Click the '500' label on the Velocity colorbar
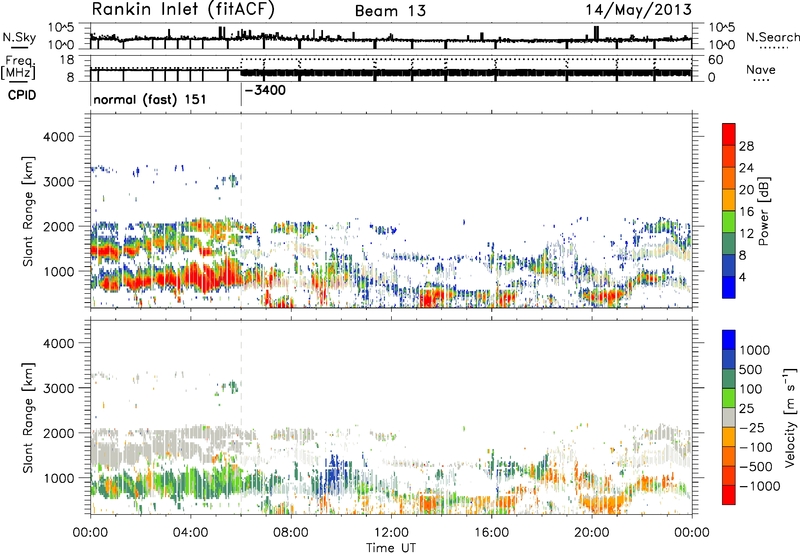 [753, 370]
